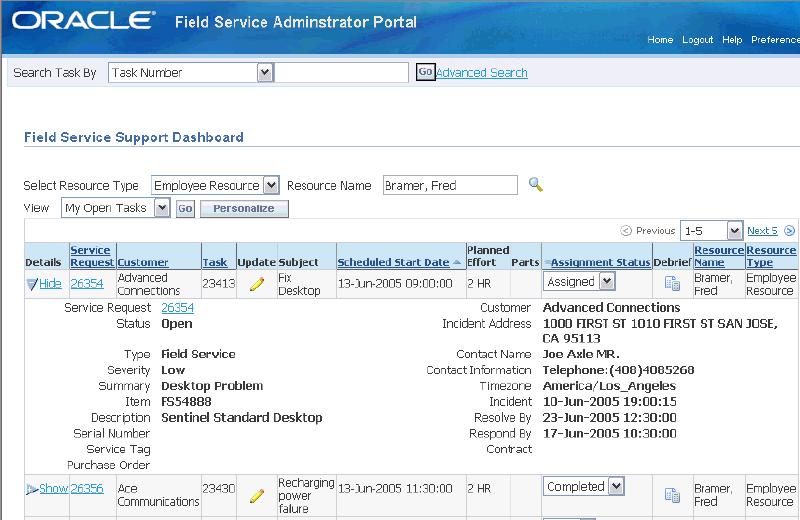Click Home in the top navigation
Image resolution: width=800 pixels, height=520 pixels.
click(x=660, y=40)
